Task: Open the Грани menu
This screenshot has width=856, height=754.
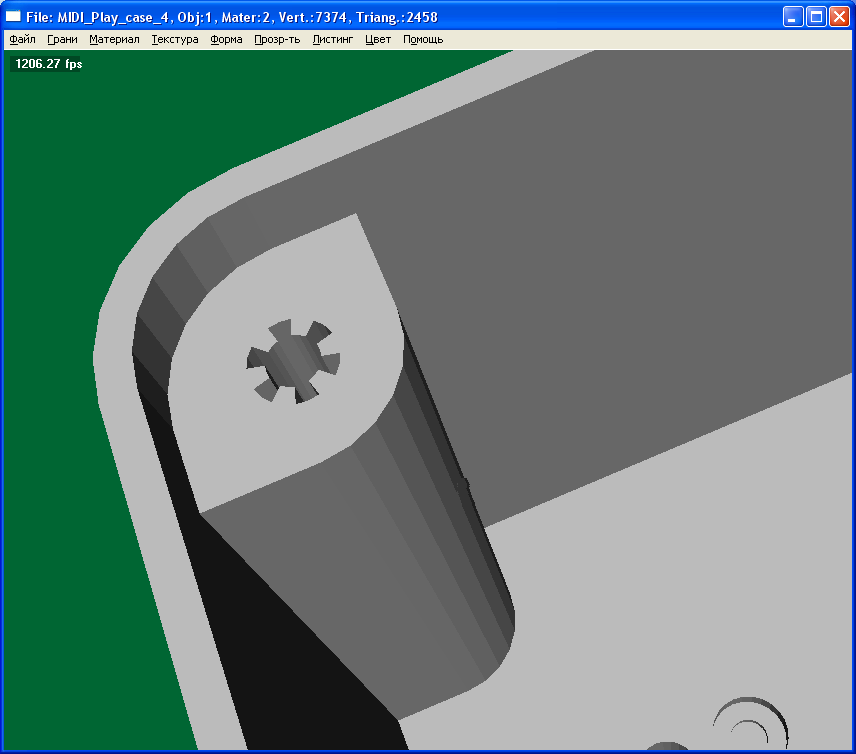Action: tap(62, 40)
